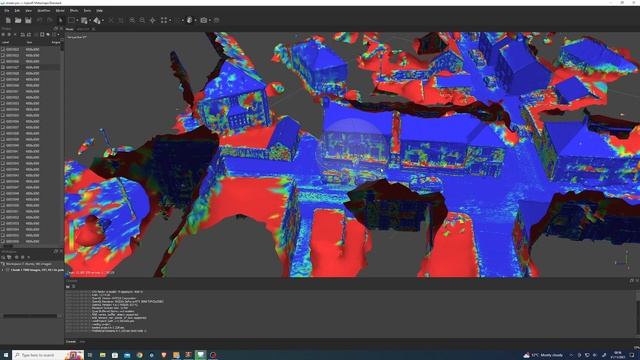Image resolution: width=640 pixels, height=360 pixels.
Task: Open Chrome from the taskbar
Action: [140, 355]
